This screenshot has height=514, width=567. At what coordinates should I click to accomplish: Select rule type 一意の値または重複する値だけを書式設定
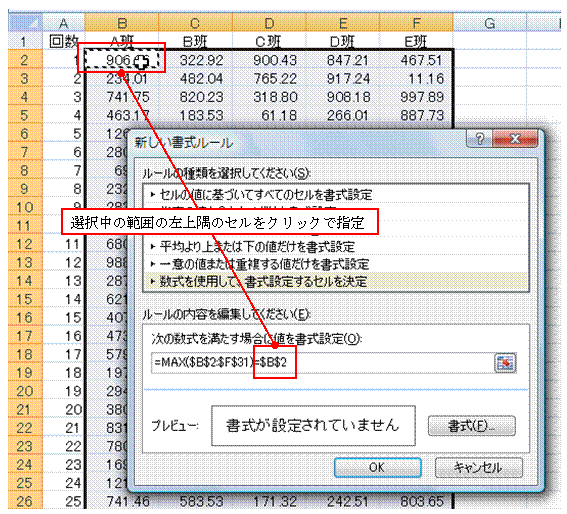coord(336,264)
